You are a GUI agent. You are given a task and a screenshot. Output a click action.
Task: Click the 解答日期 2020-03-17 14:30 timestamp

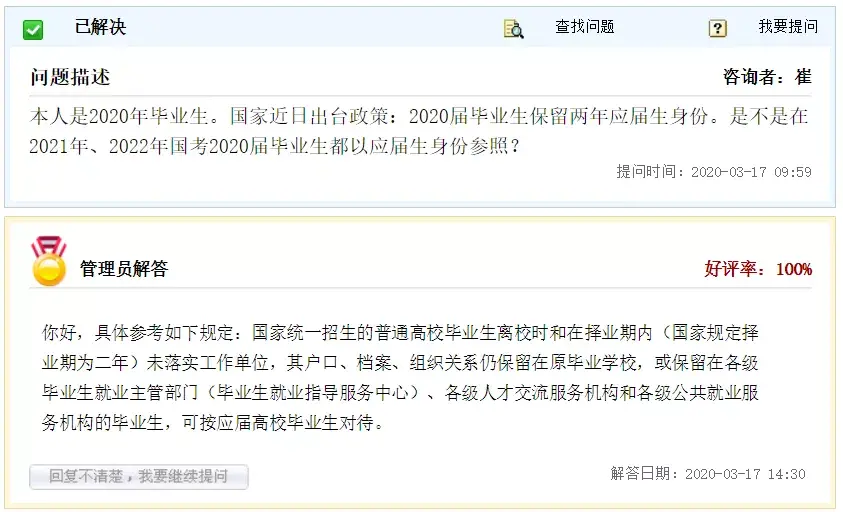click(708, 474)
